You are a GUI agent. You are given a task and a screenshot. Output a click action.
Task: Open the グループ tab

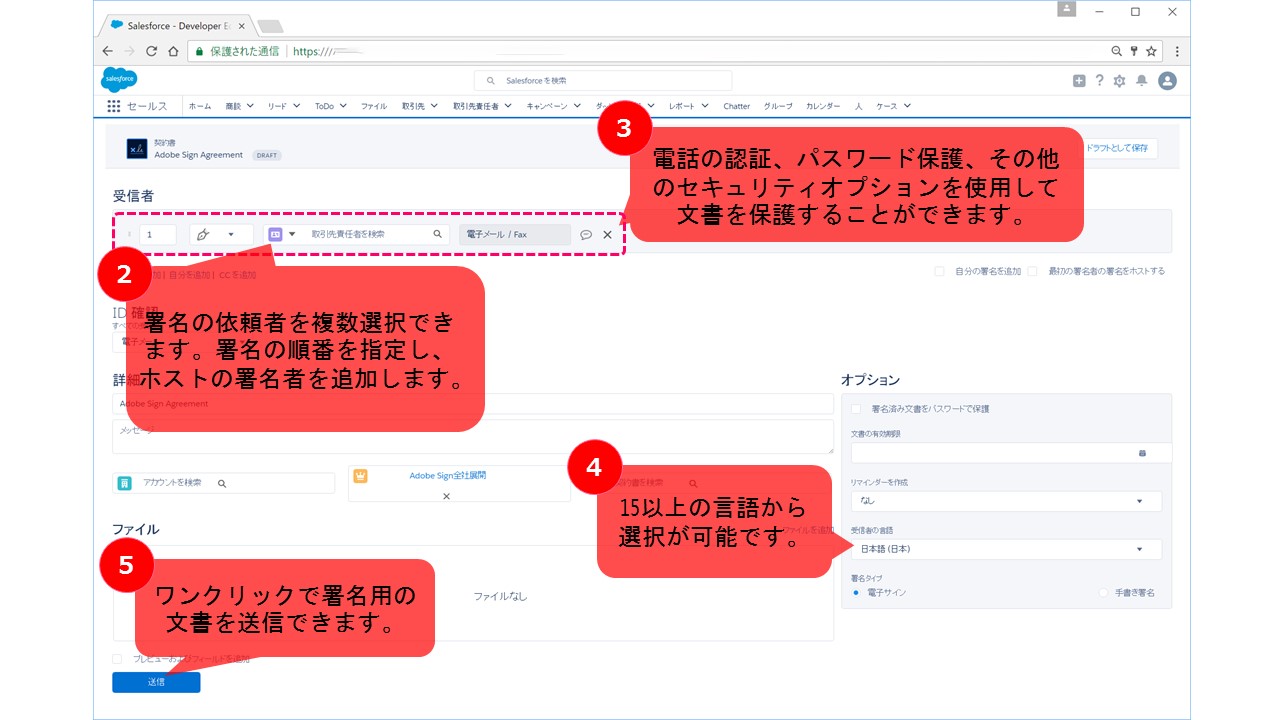pyautogui.click(x=778, y=106)
